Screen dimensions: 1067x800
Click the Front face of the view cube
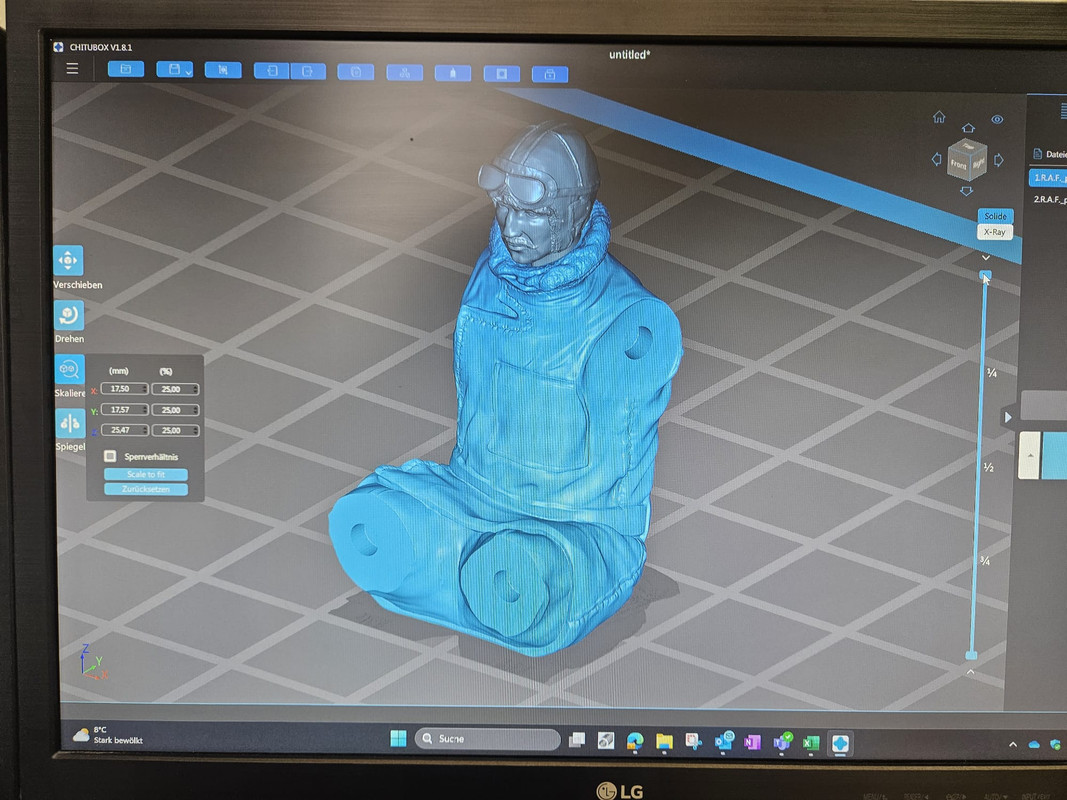(x=958, y=164)
